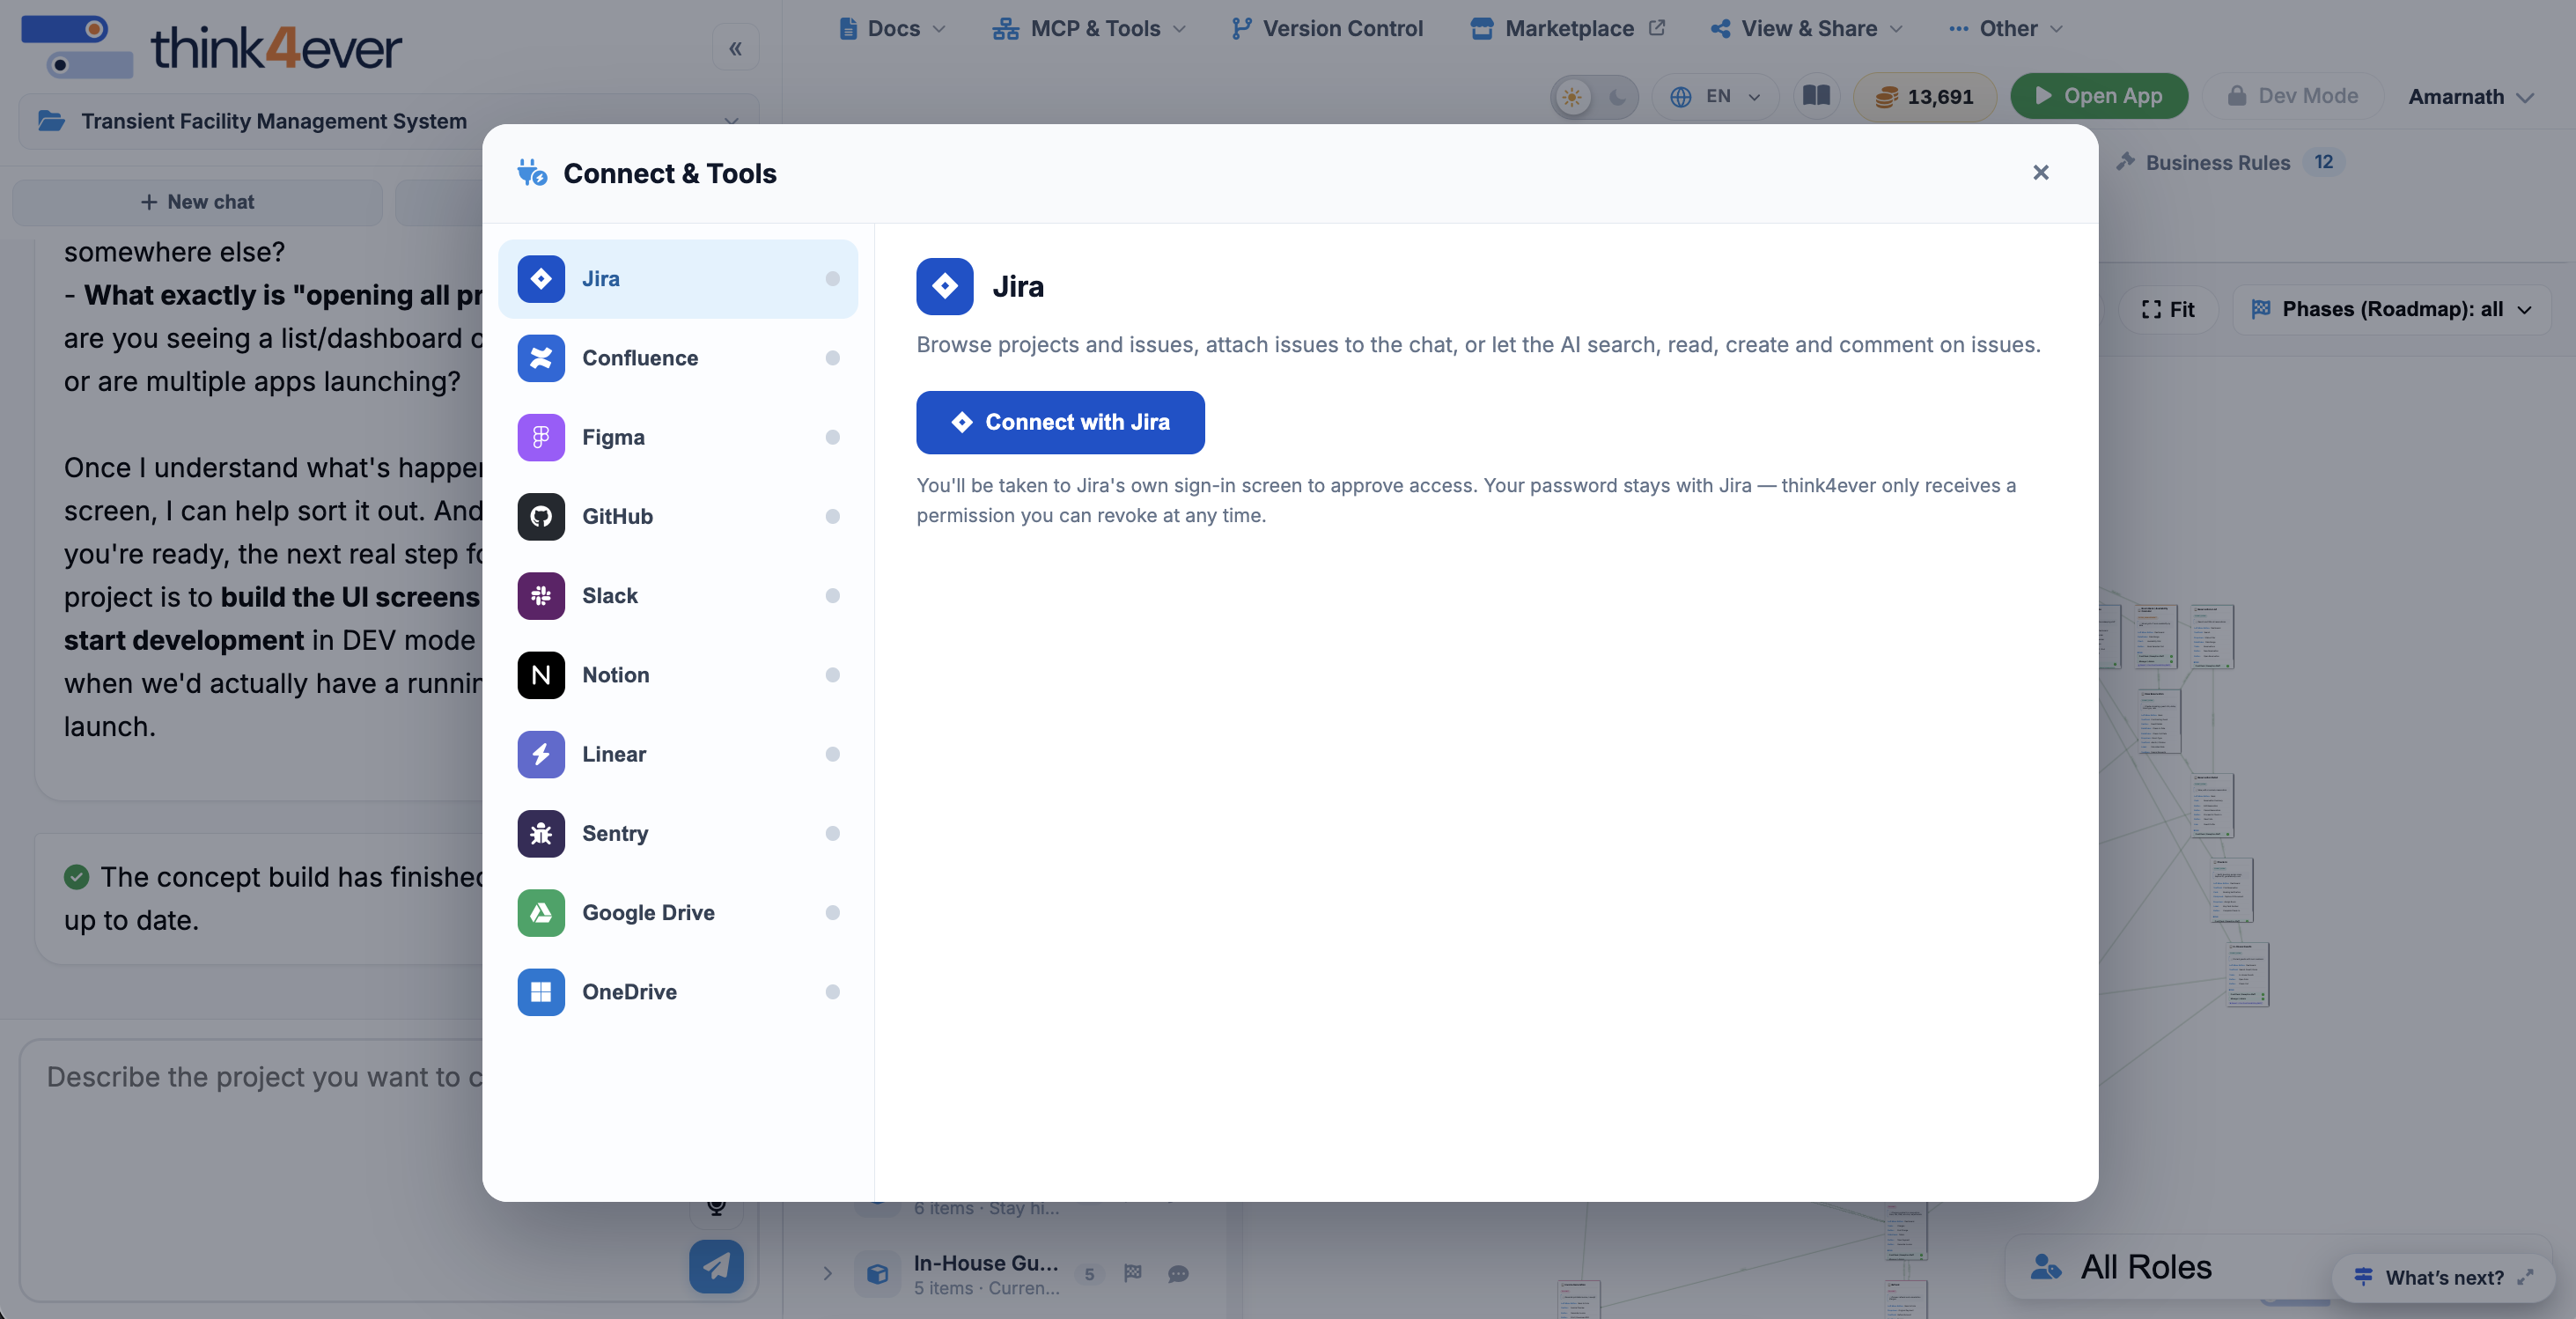
Task: Open the Google Drive integration
Action: [x=677, y=912]
